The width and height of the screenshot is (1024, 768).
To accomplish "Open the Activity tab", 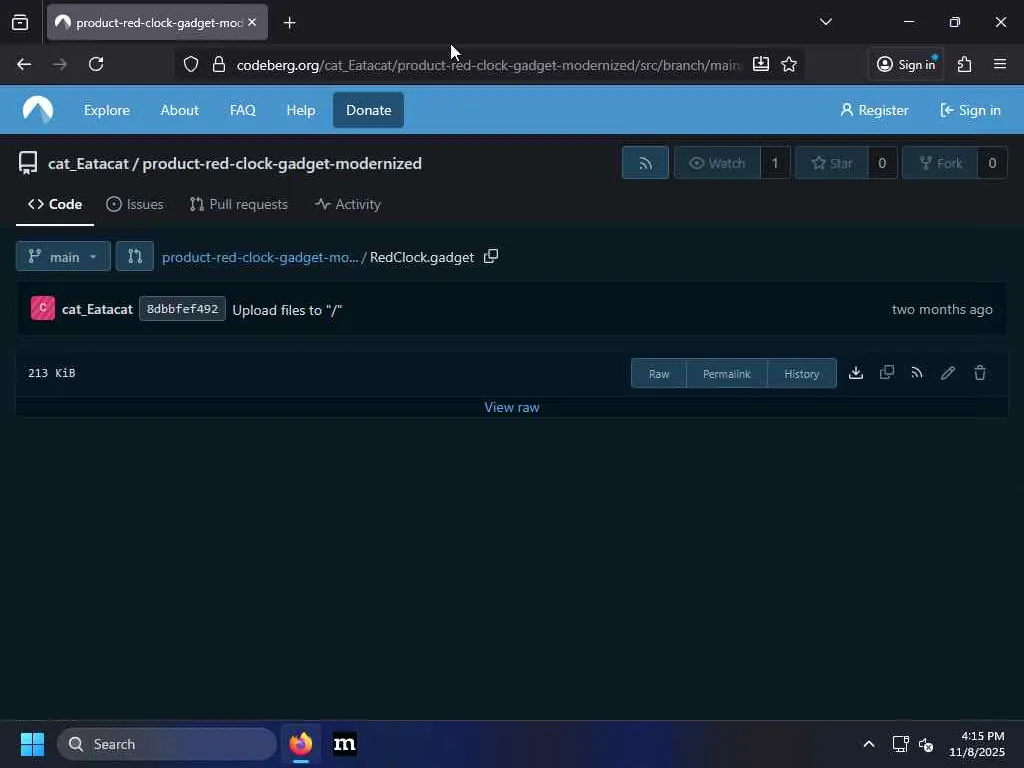I will [x=347, y=204].
